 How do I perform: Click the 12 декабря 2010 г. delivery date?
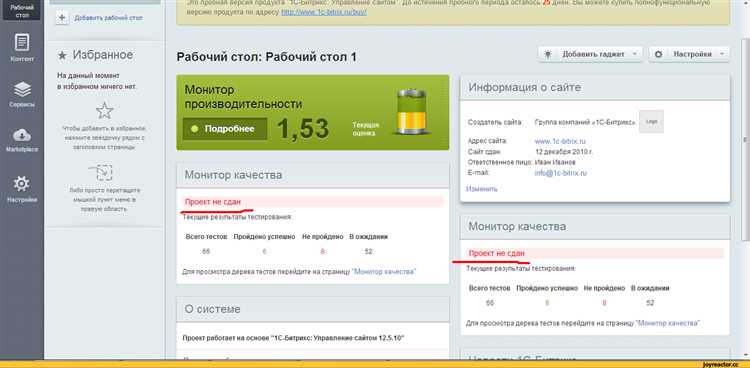coord(564,152)
